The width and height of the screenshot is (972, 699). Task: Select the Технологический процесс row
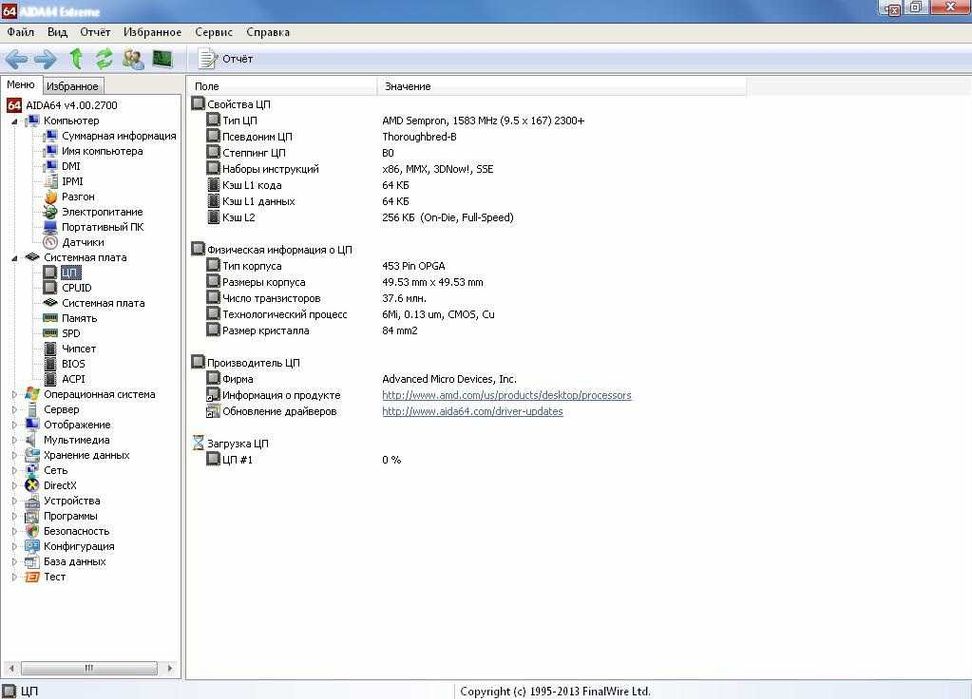coord(350,314)
